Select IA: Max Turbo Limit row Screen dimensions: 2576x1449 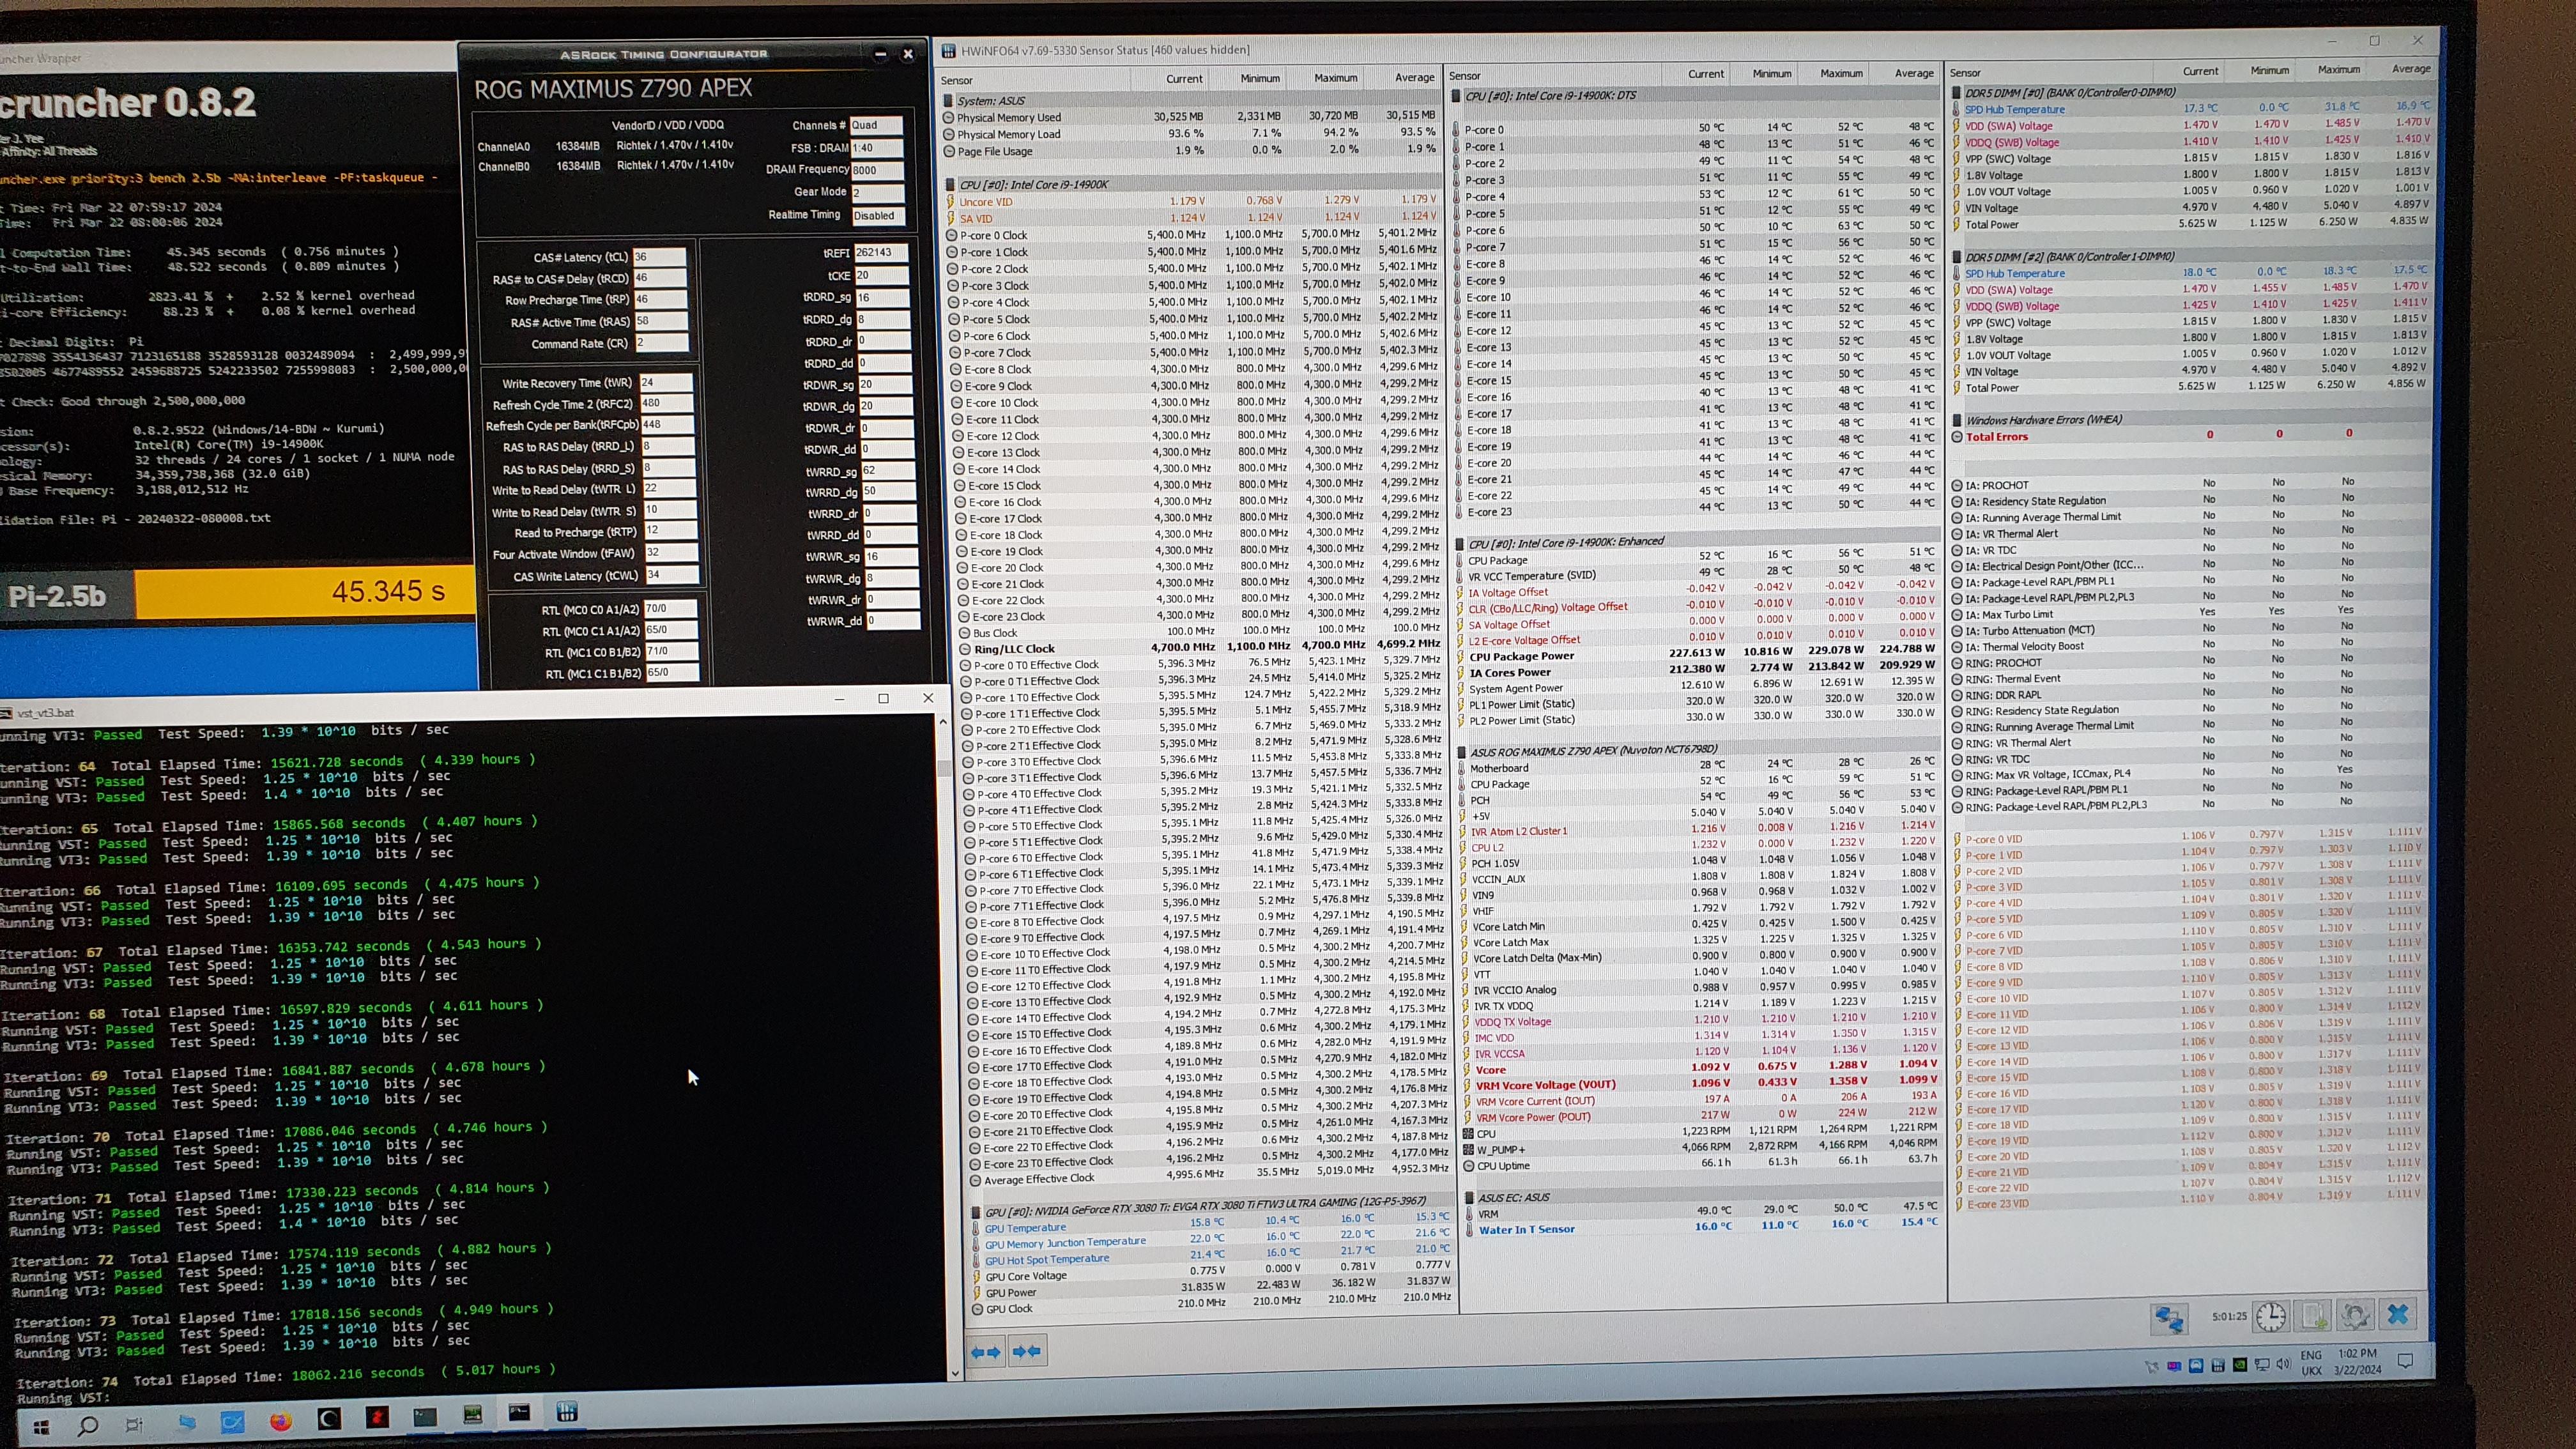click(x=2190, y=614)
